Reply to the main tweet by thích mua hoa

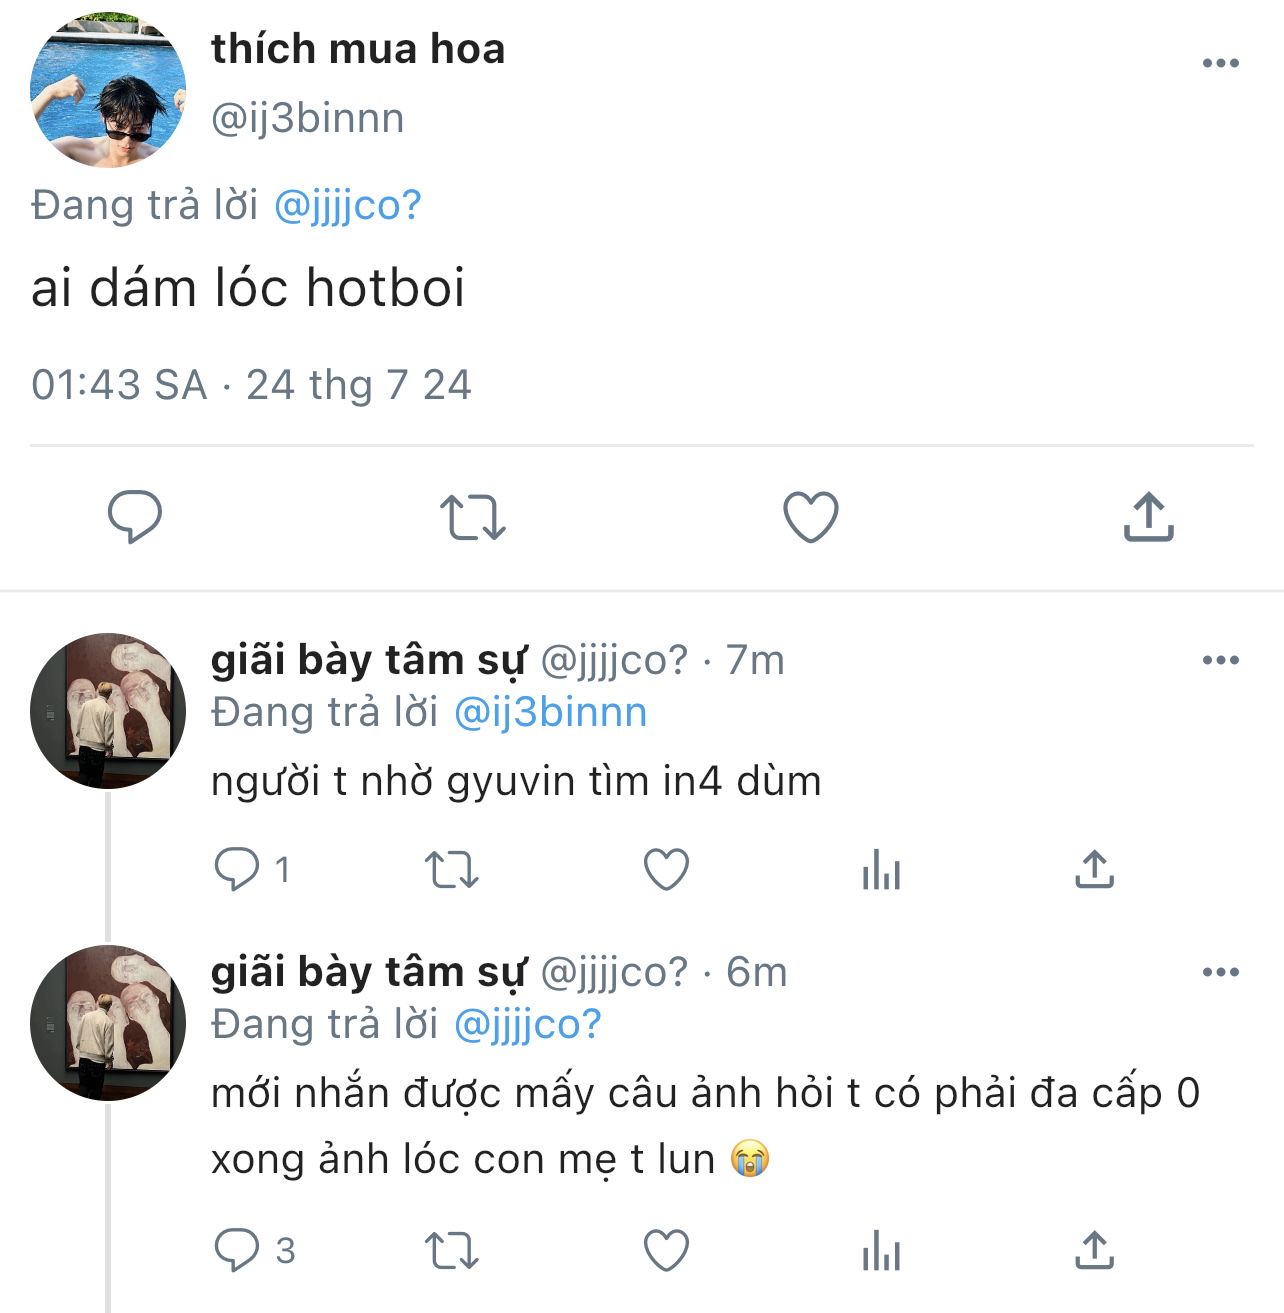135,517
